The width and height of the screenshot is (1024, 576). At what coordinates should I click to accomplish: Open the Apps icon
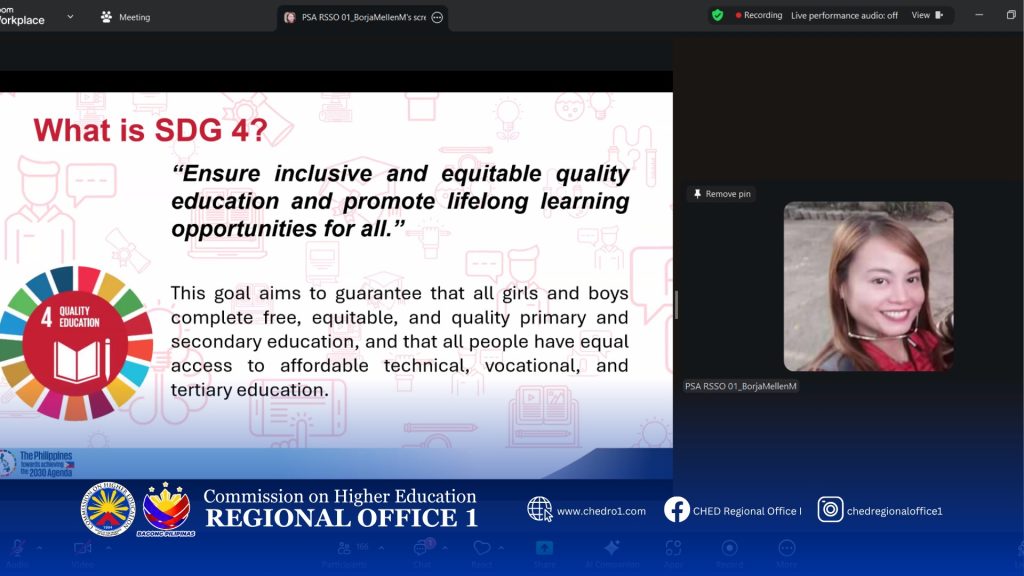[673, 548]
